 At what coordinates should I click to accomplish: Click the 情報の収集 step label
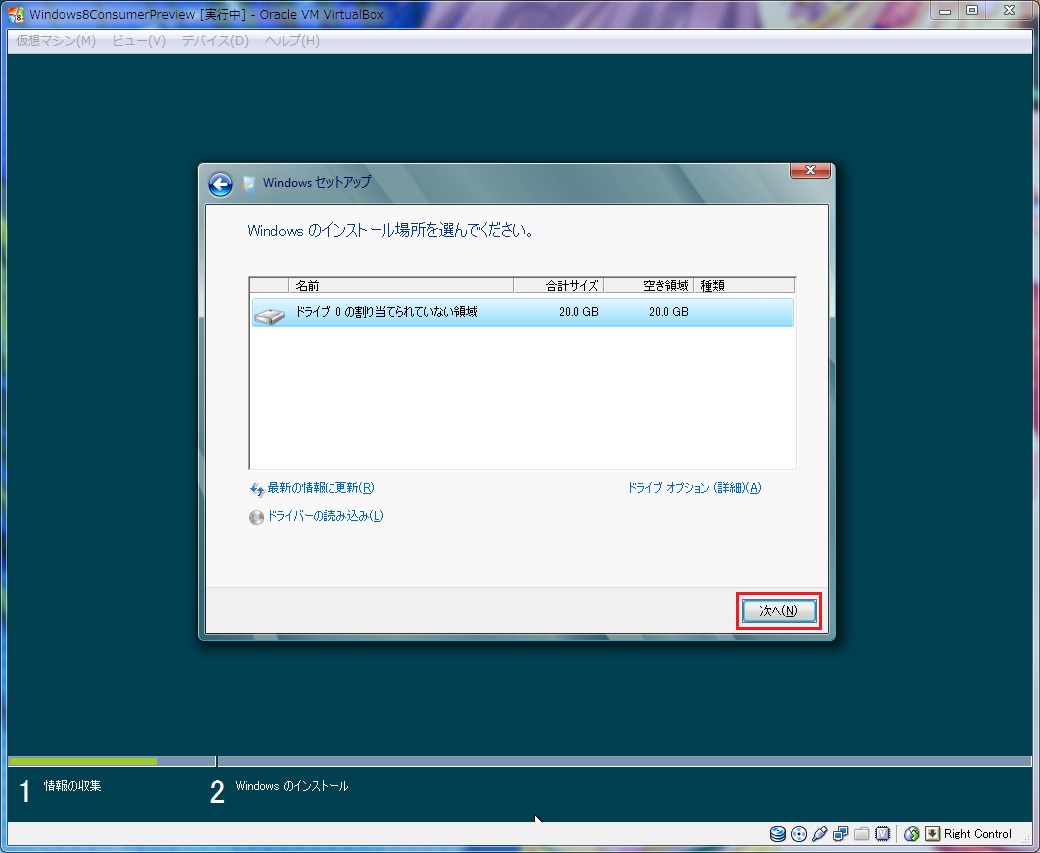pos(72,786)
